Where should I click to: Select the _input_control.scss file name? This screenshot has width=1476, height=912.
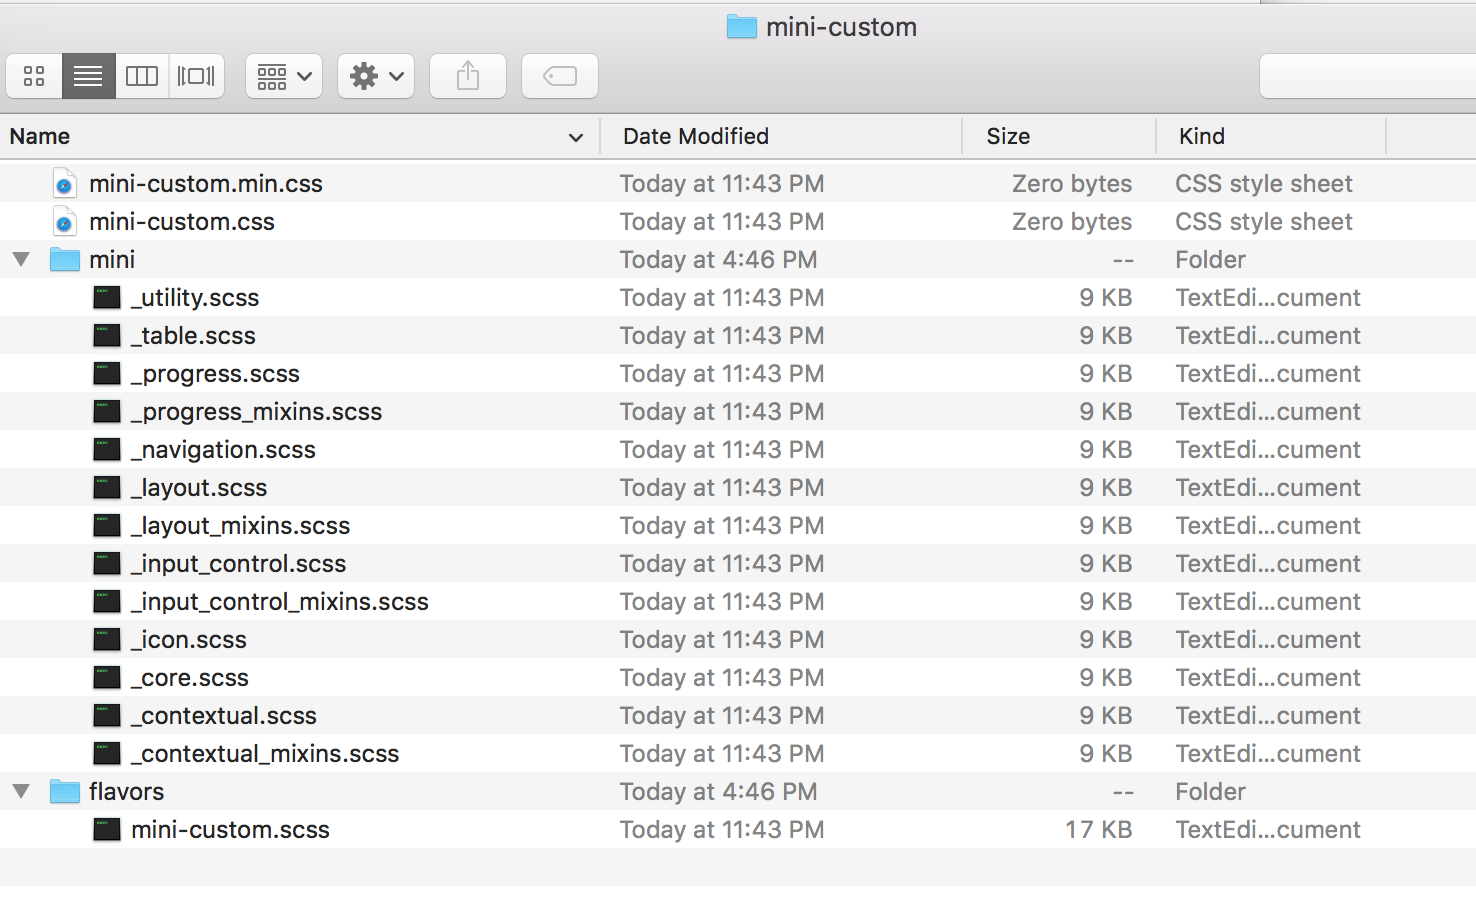[239, 564]
